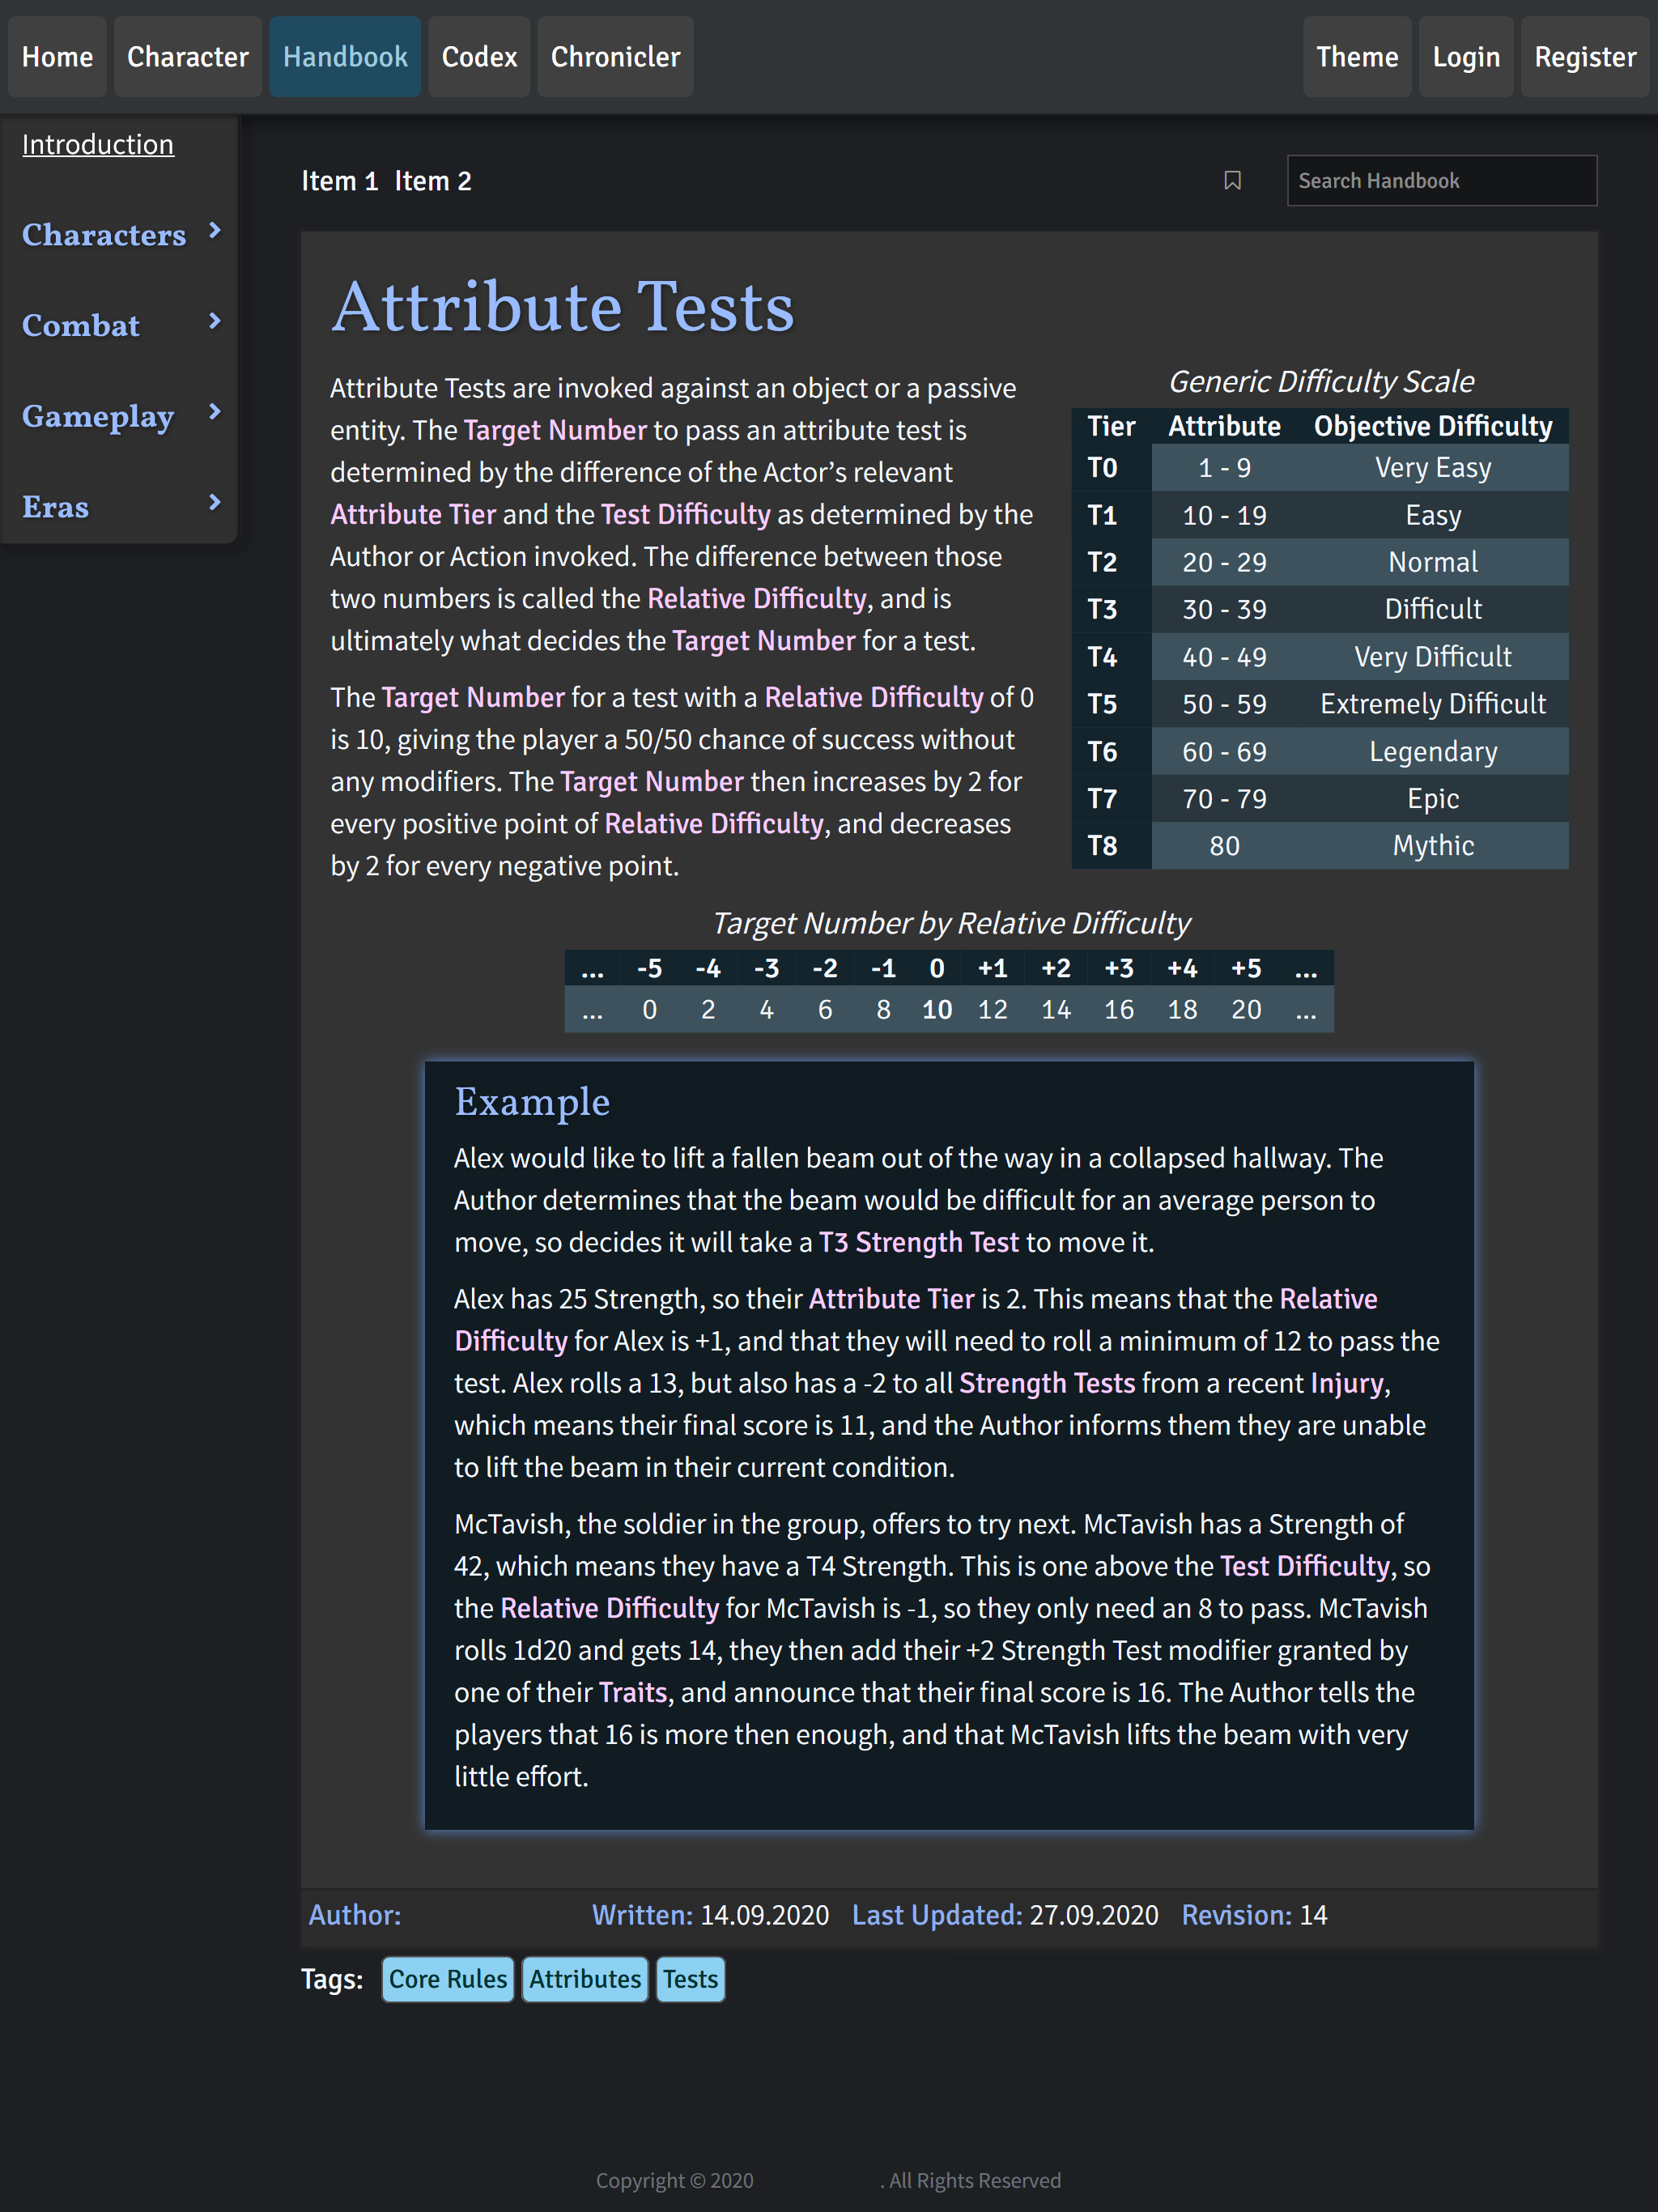1658x2212 pixels.
Task: Expand the Characters sidebar section
Action: pos(121,234)
